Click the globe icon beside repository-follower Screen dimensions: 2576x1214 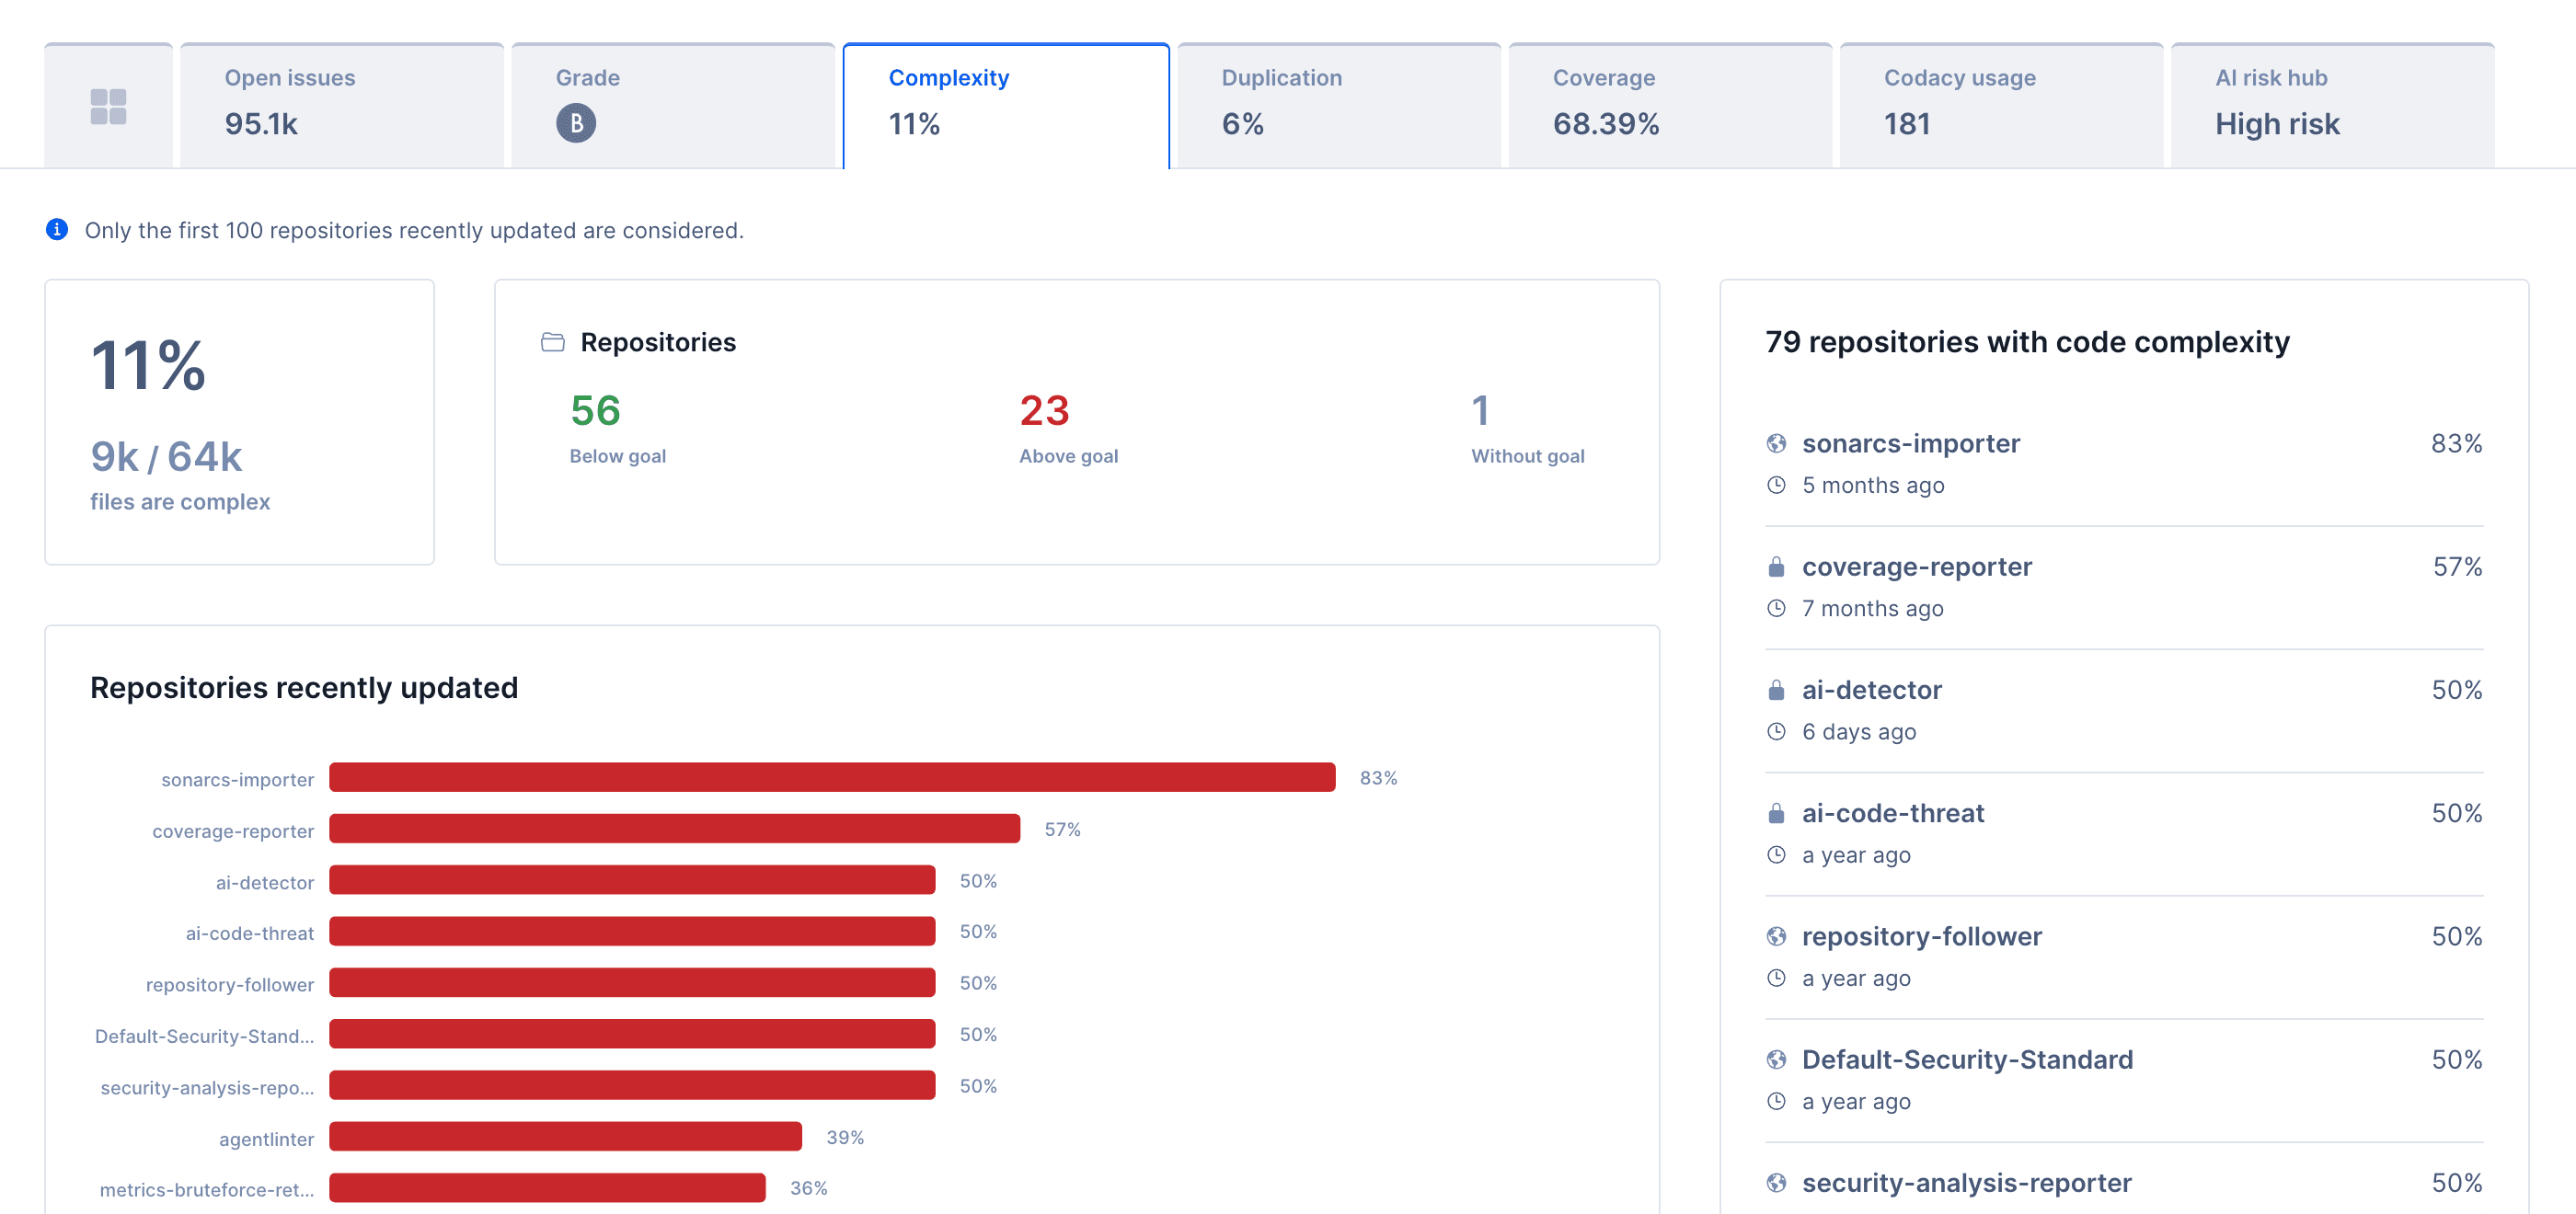[1776, 936]
